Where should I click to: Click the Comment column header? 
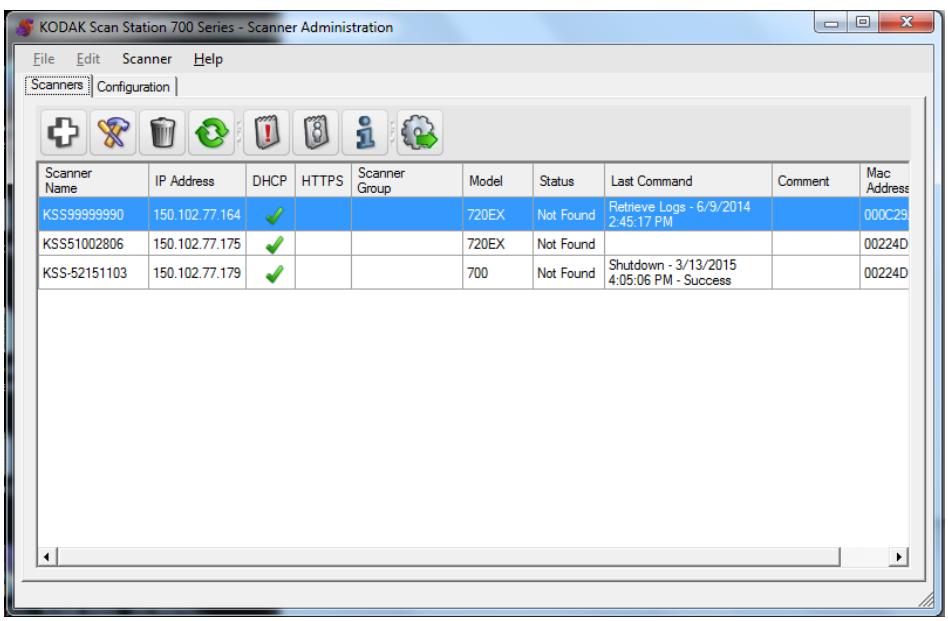coord(816,180)
